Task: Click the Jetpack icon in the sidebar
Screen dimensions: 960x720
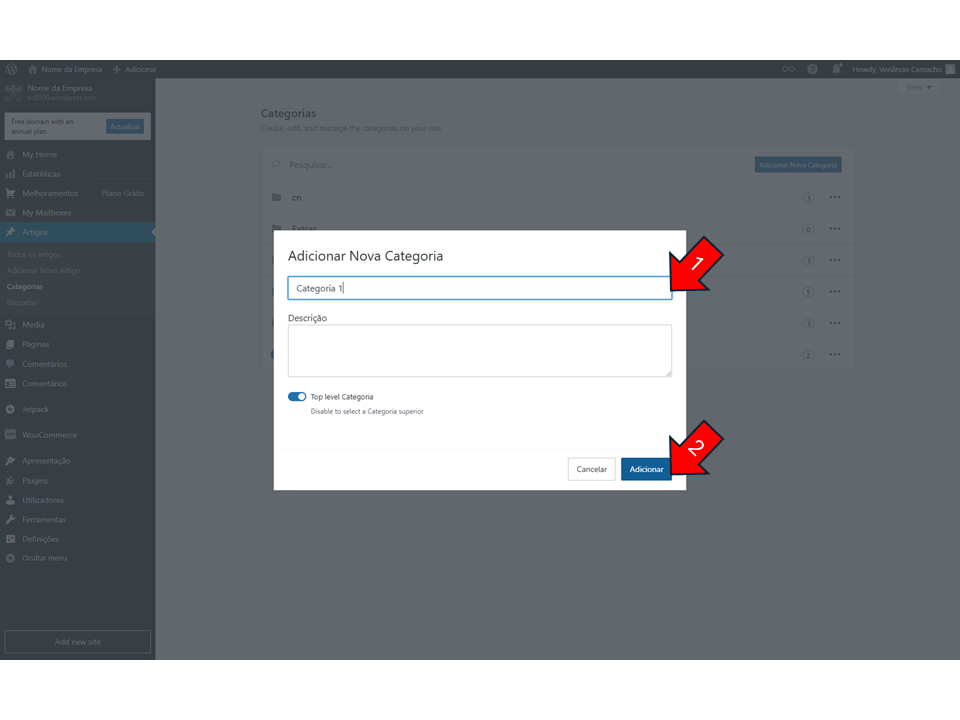Action: coord(10,409)
